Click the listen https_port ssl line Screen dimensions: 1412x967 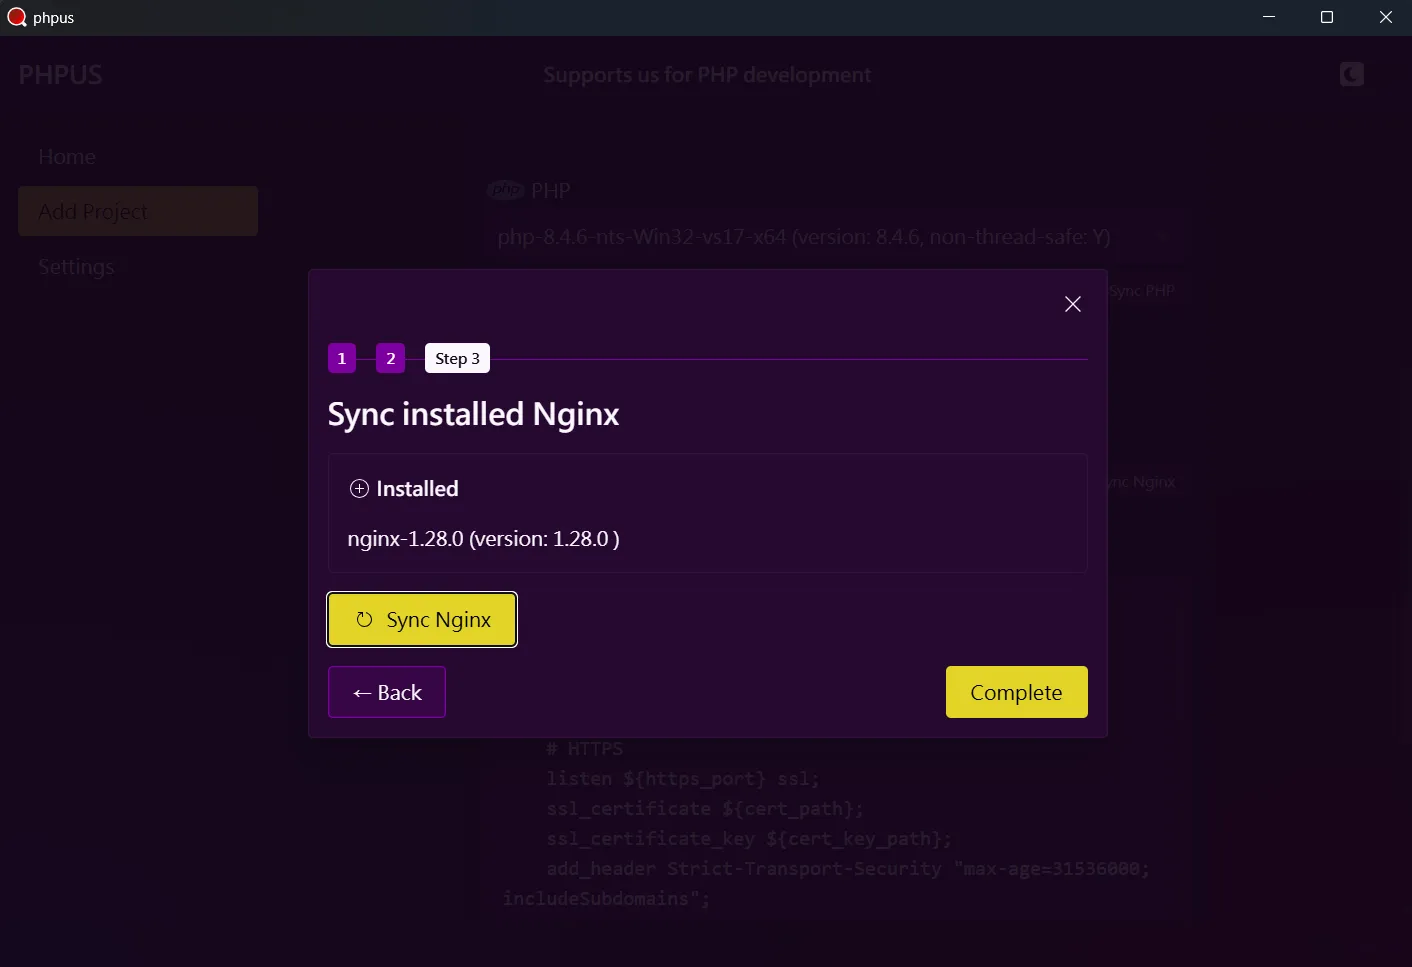click(x=683, y=779)
